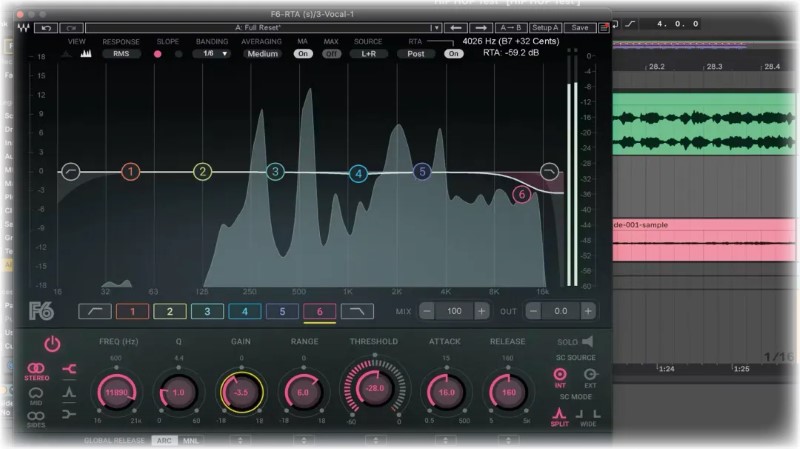Select band node 1 on the EQ graph
Image resolution: width=800 pixels, height=449 pixels.
131,171
